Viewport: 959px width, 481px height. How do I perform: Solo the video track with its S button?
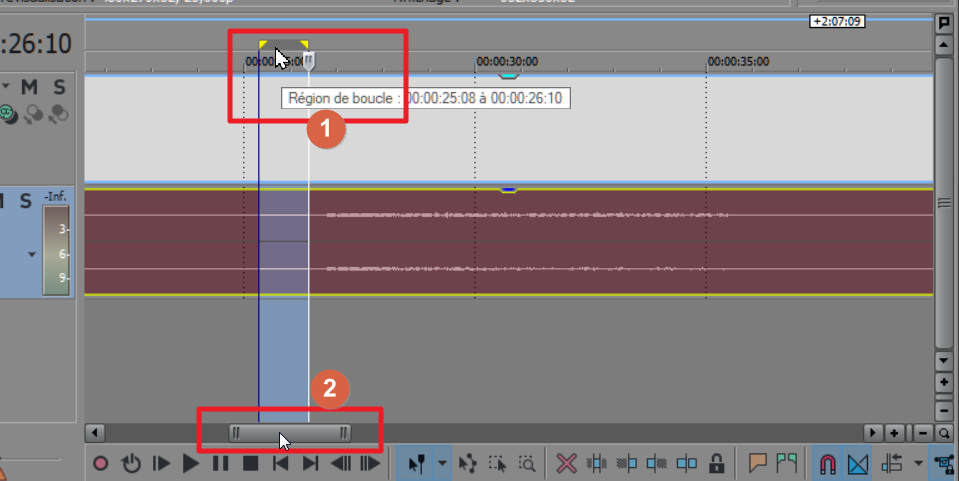pos(59,88)
